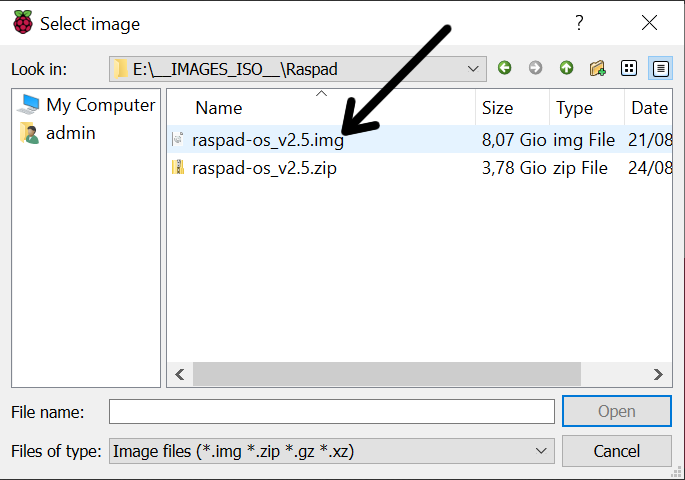Viewport: 685px width, 480px height.
Task: Click the horizontal scrollbar thumb
Action: pyautogui.click(x=387, y=374)
